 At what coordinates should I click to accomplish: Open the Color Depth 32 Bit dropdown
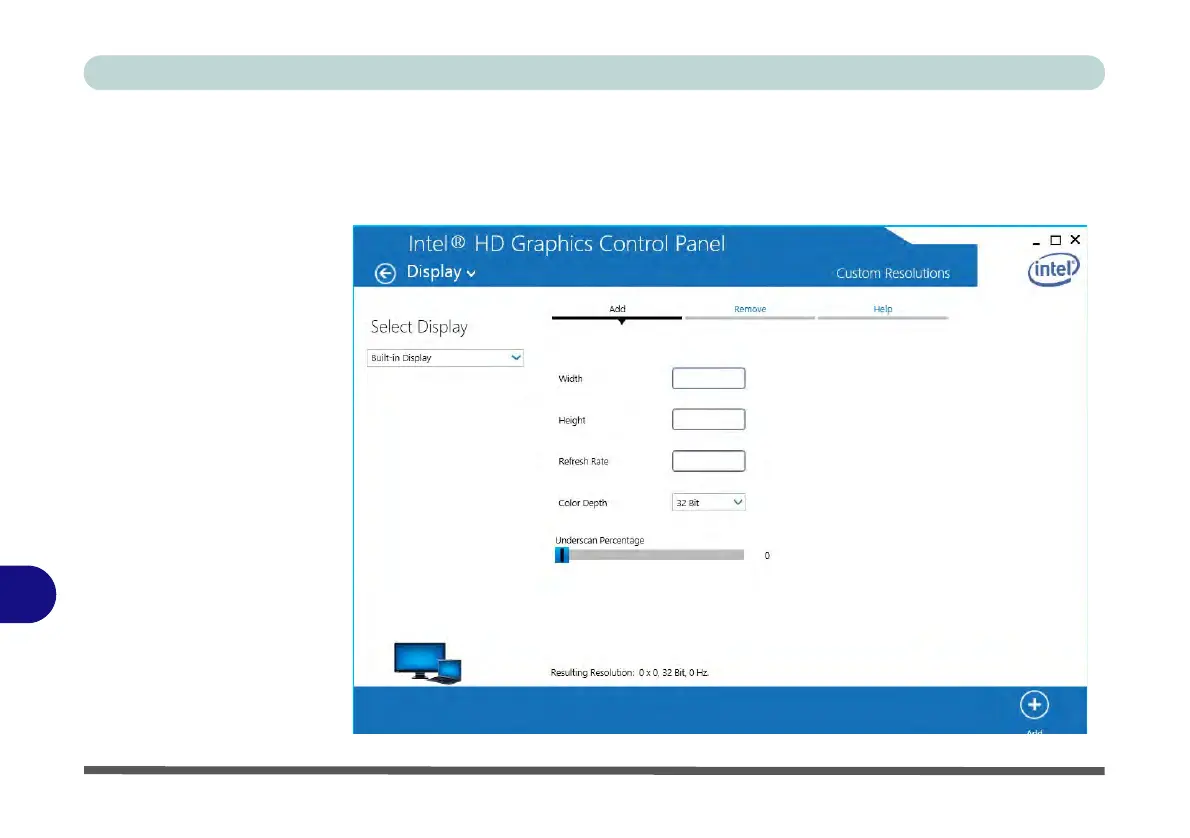(708, 502)
